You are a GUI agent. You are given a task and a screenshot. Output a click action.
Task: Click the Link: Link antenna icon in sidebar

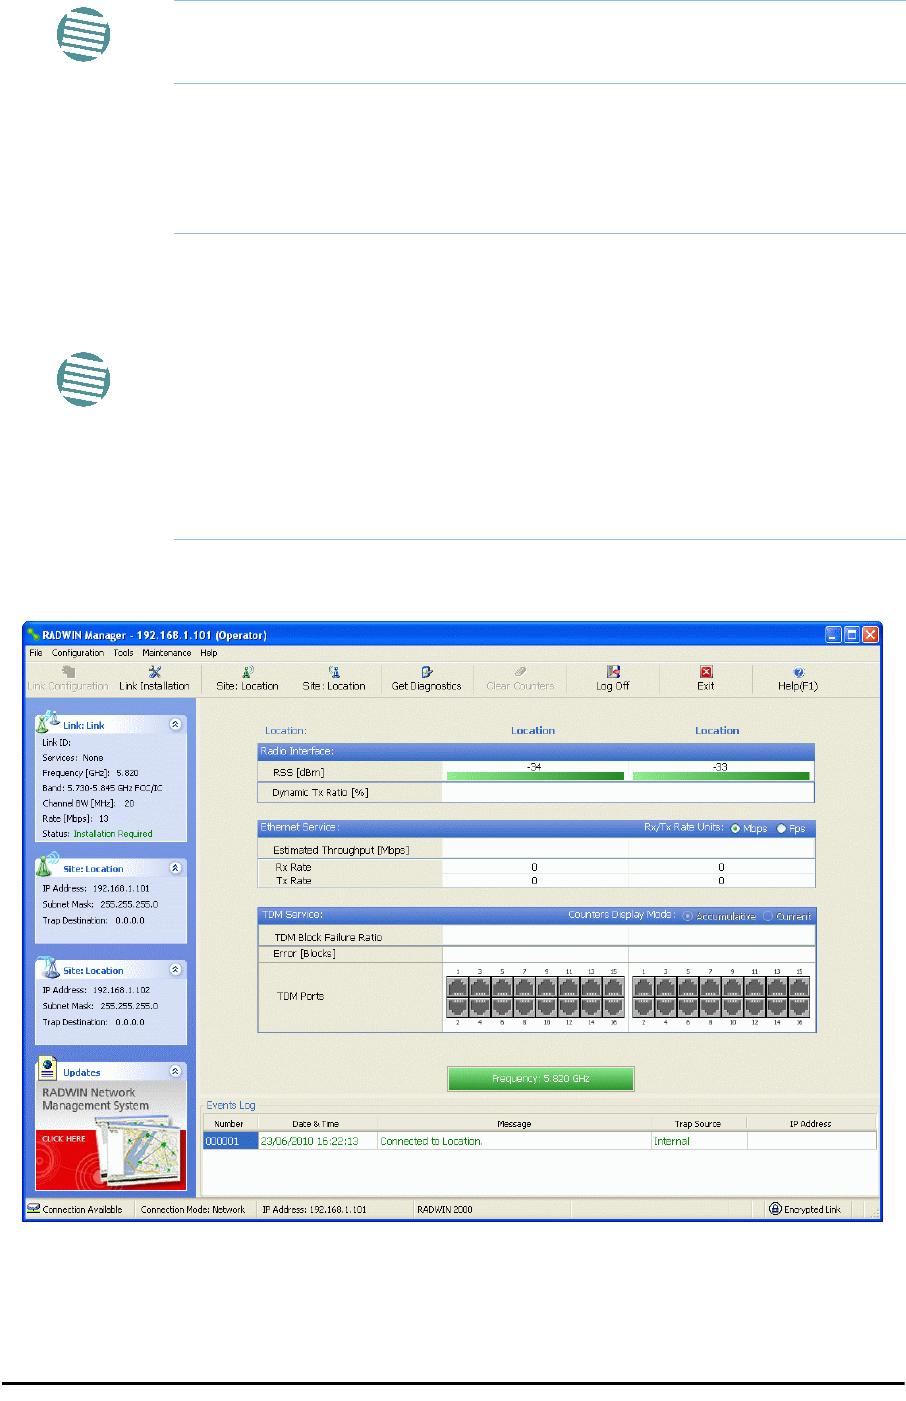[x=47, y=722]
